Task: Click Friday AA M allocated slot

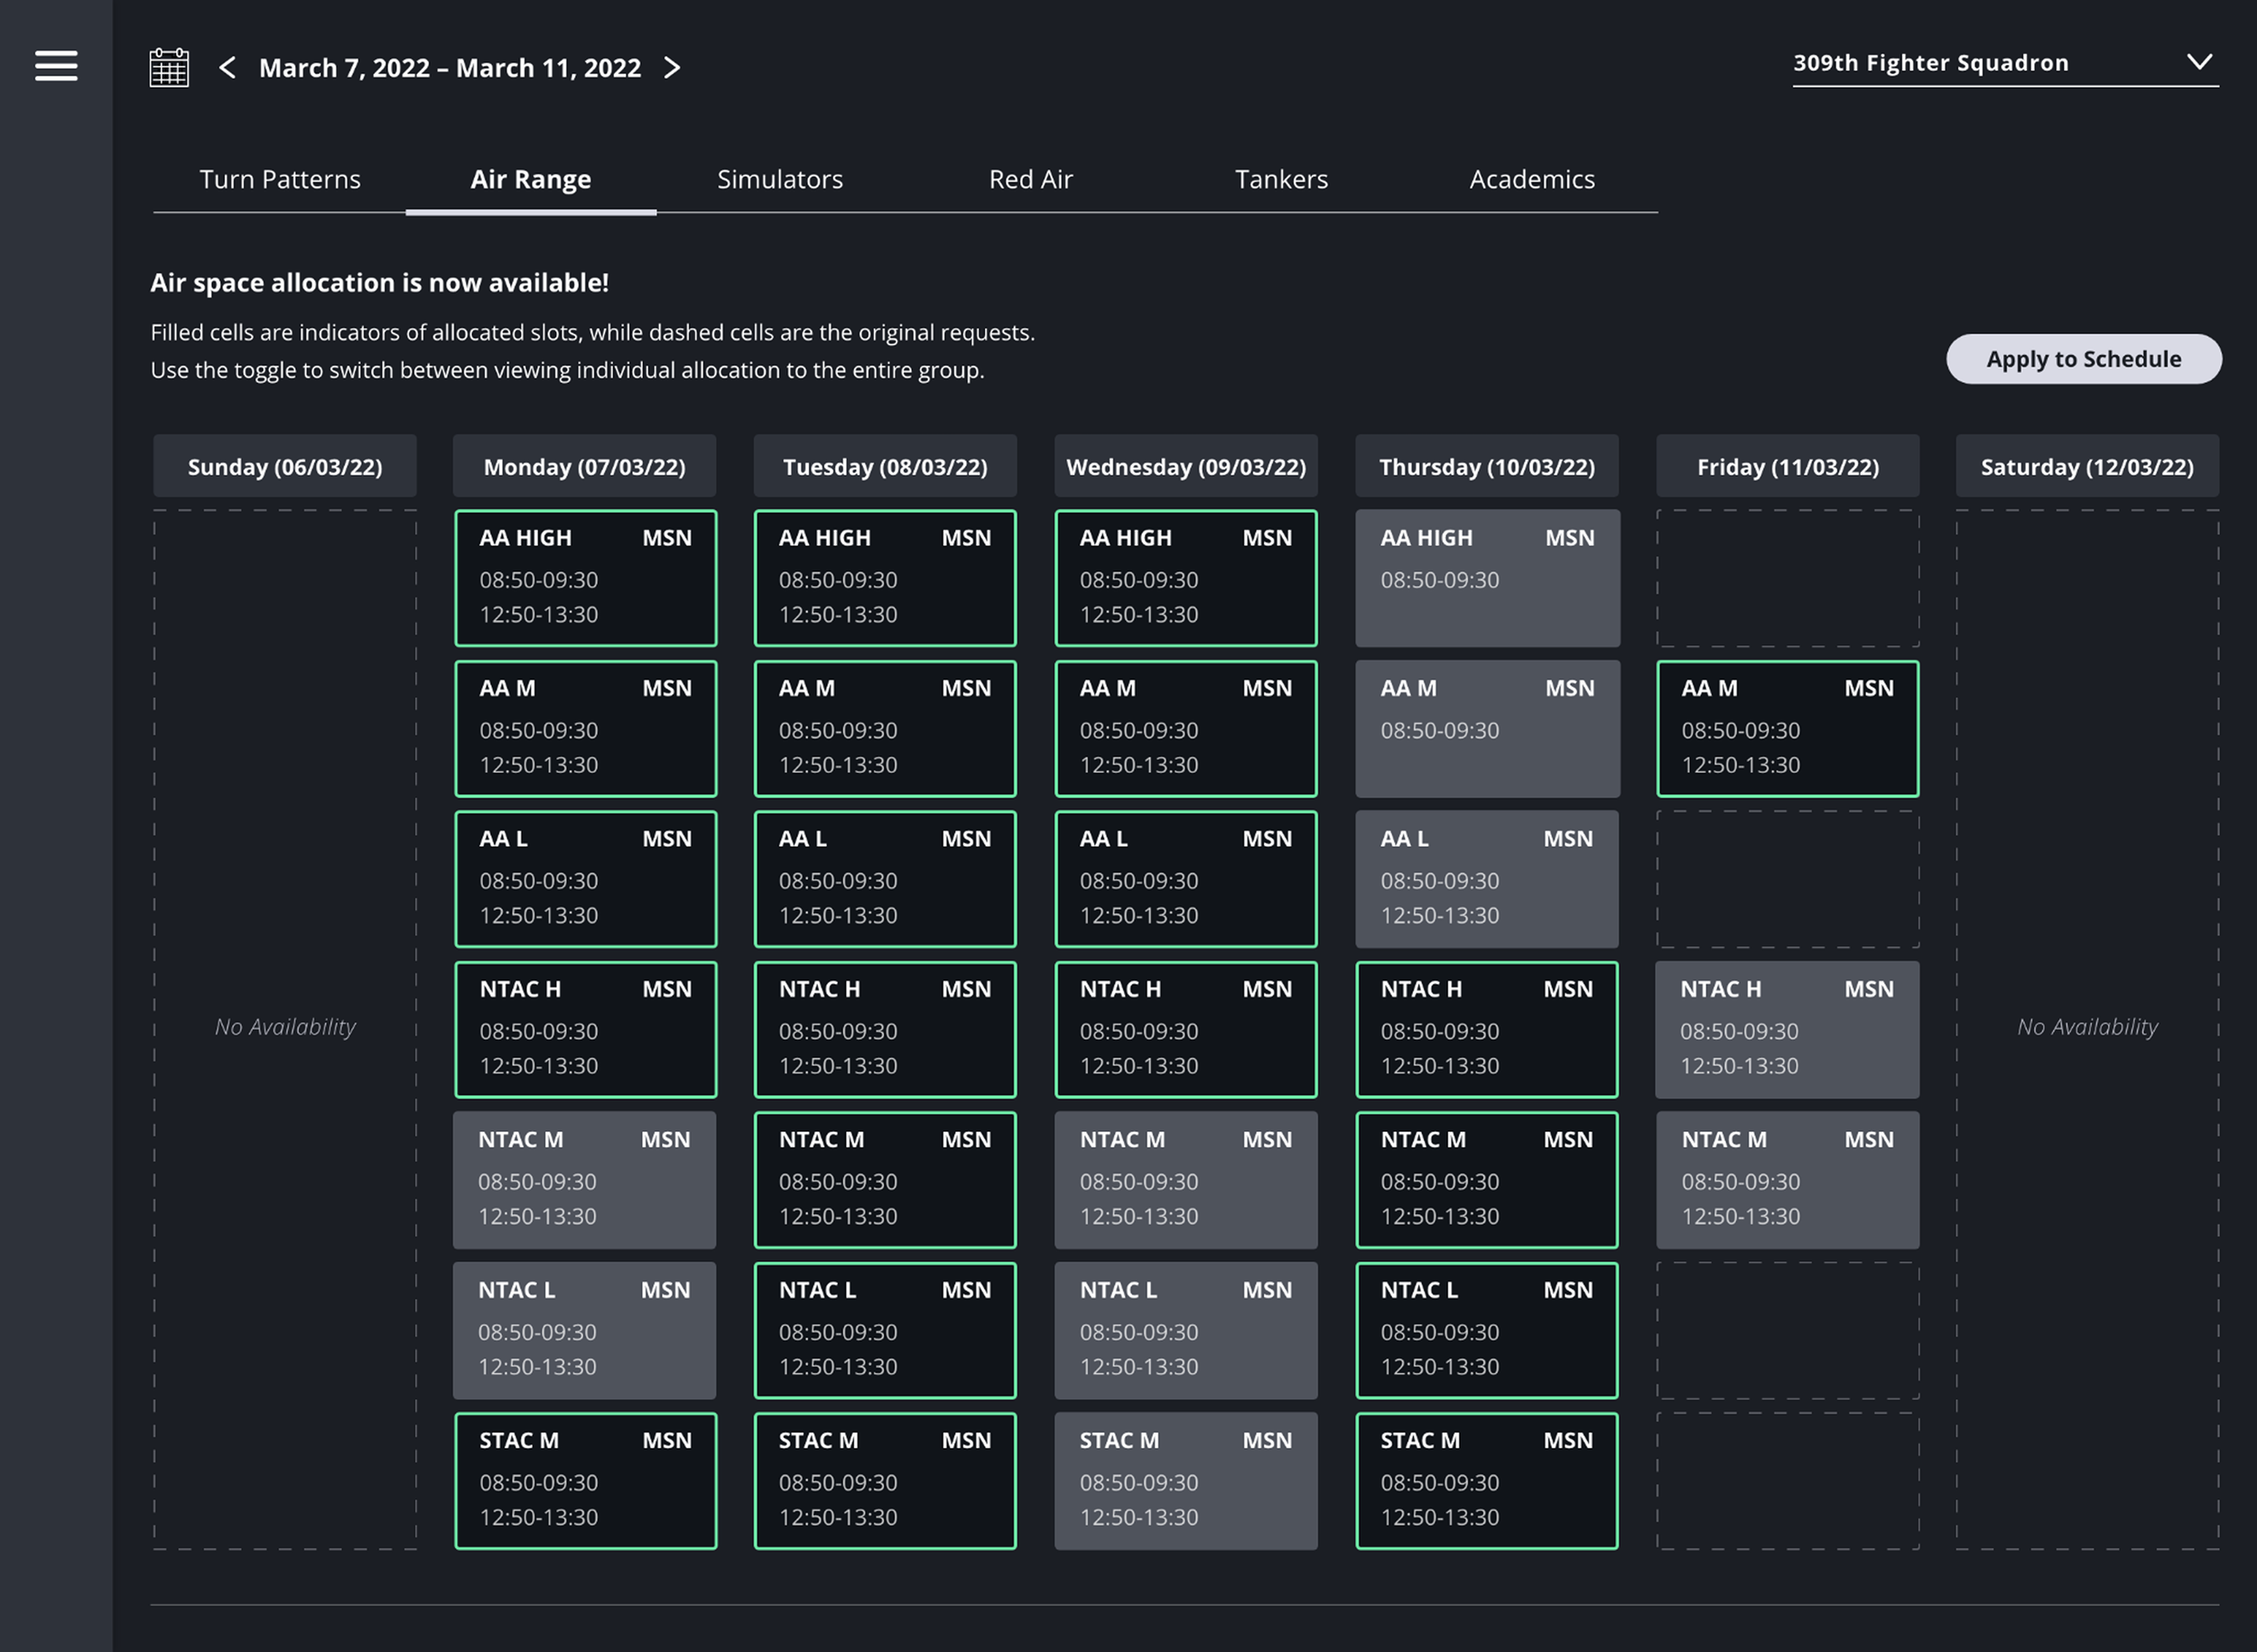Action: [1787, 728]
